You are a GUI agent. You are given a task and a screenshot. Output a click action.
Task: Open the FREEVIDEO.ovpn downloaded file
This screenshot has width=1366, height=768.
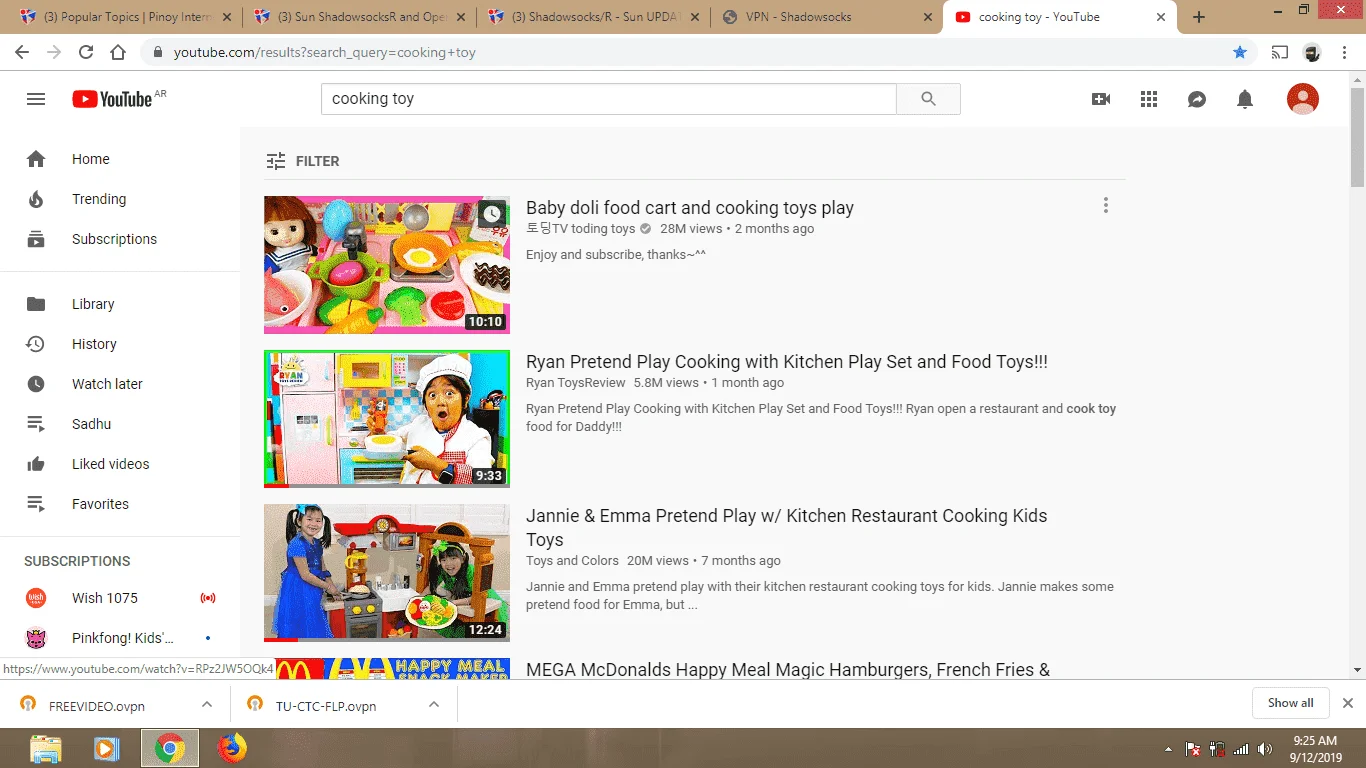(97, 706)
